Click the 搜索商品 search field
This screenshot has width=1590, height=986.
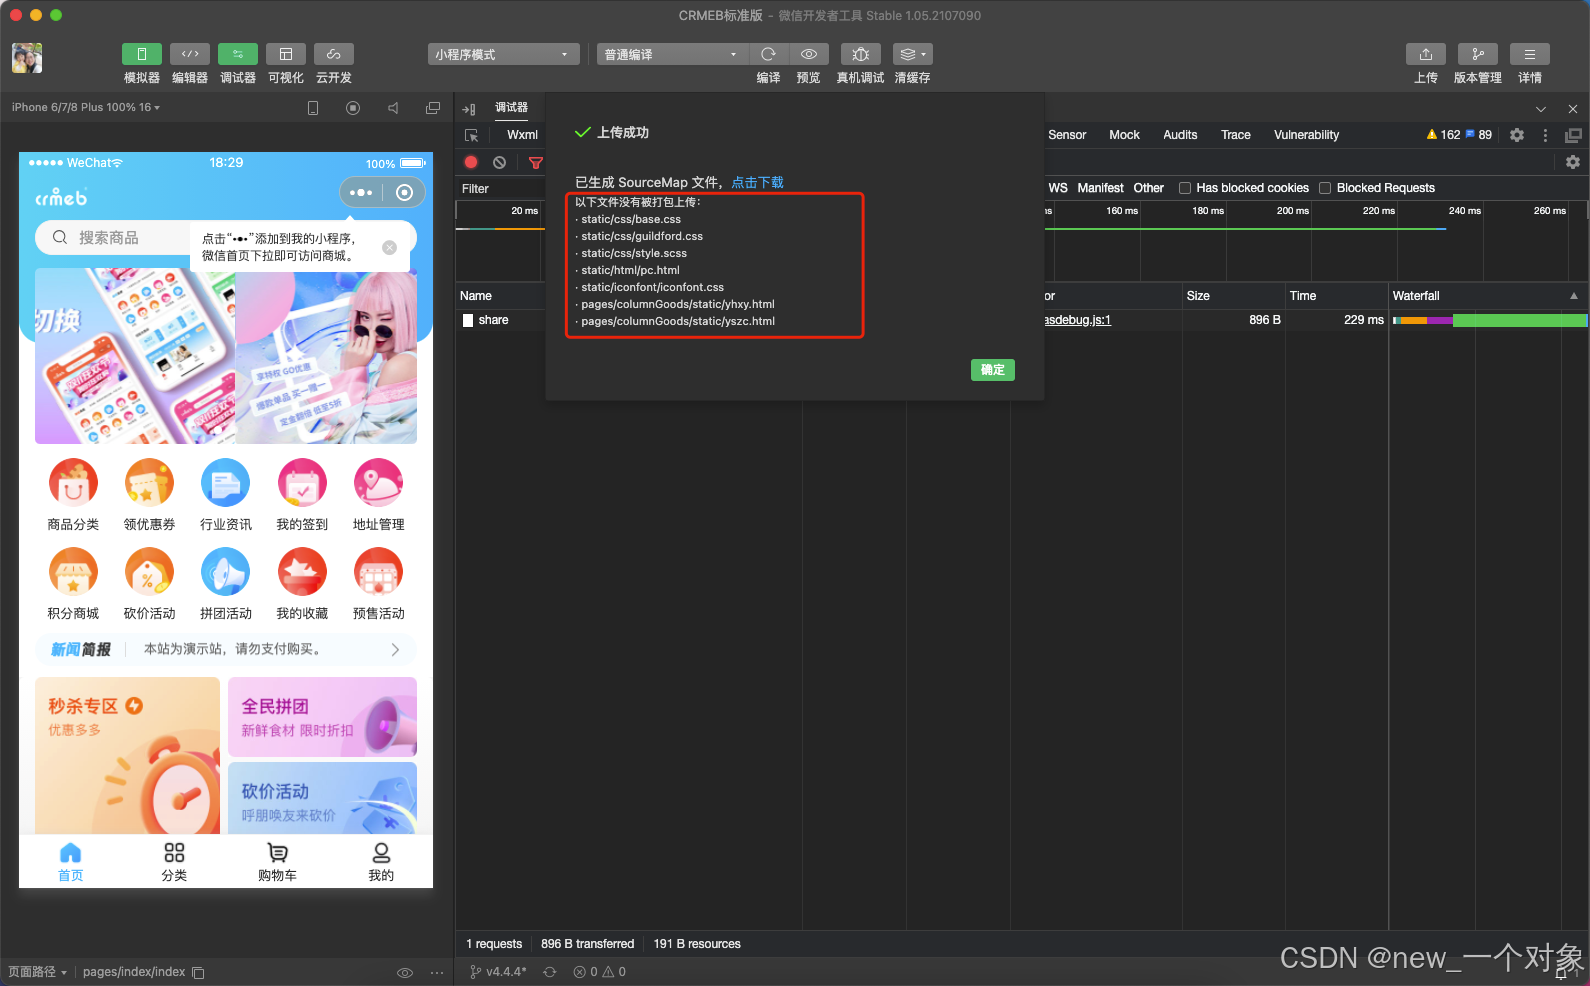tap(112, 237)
